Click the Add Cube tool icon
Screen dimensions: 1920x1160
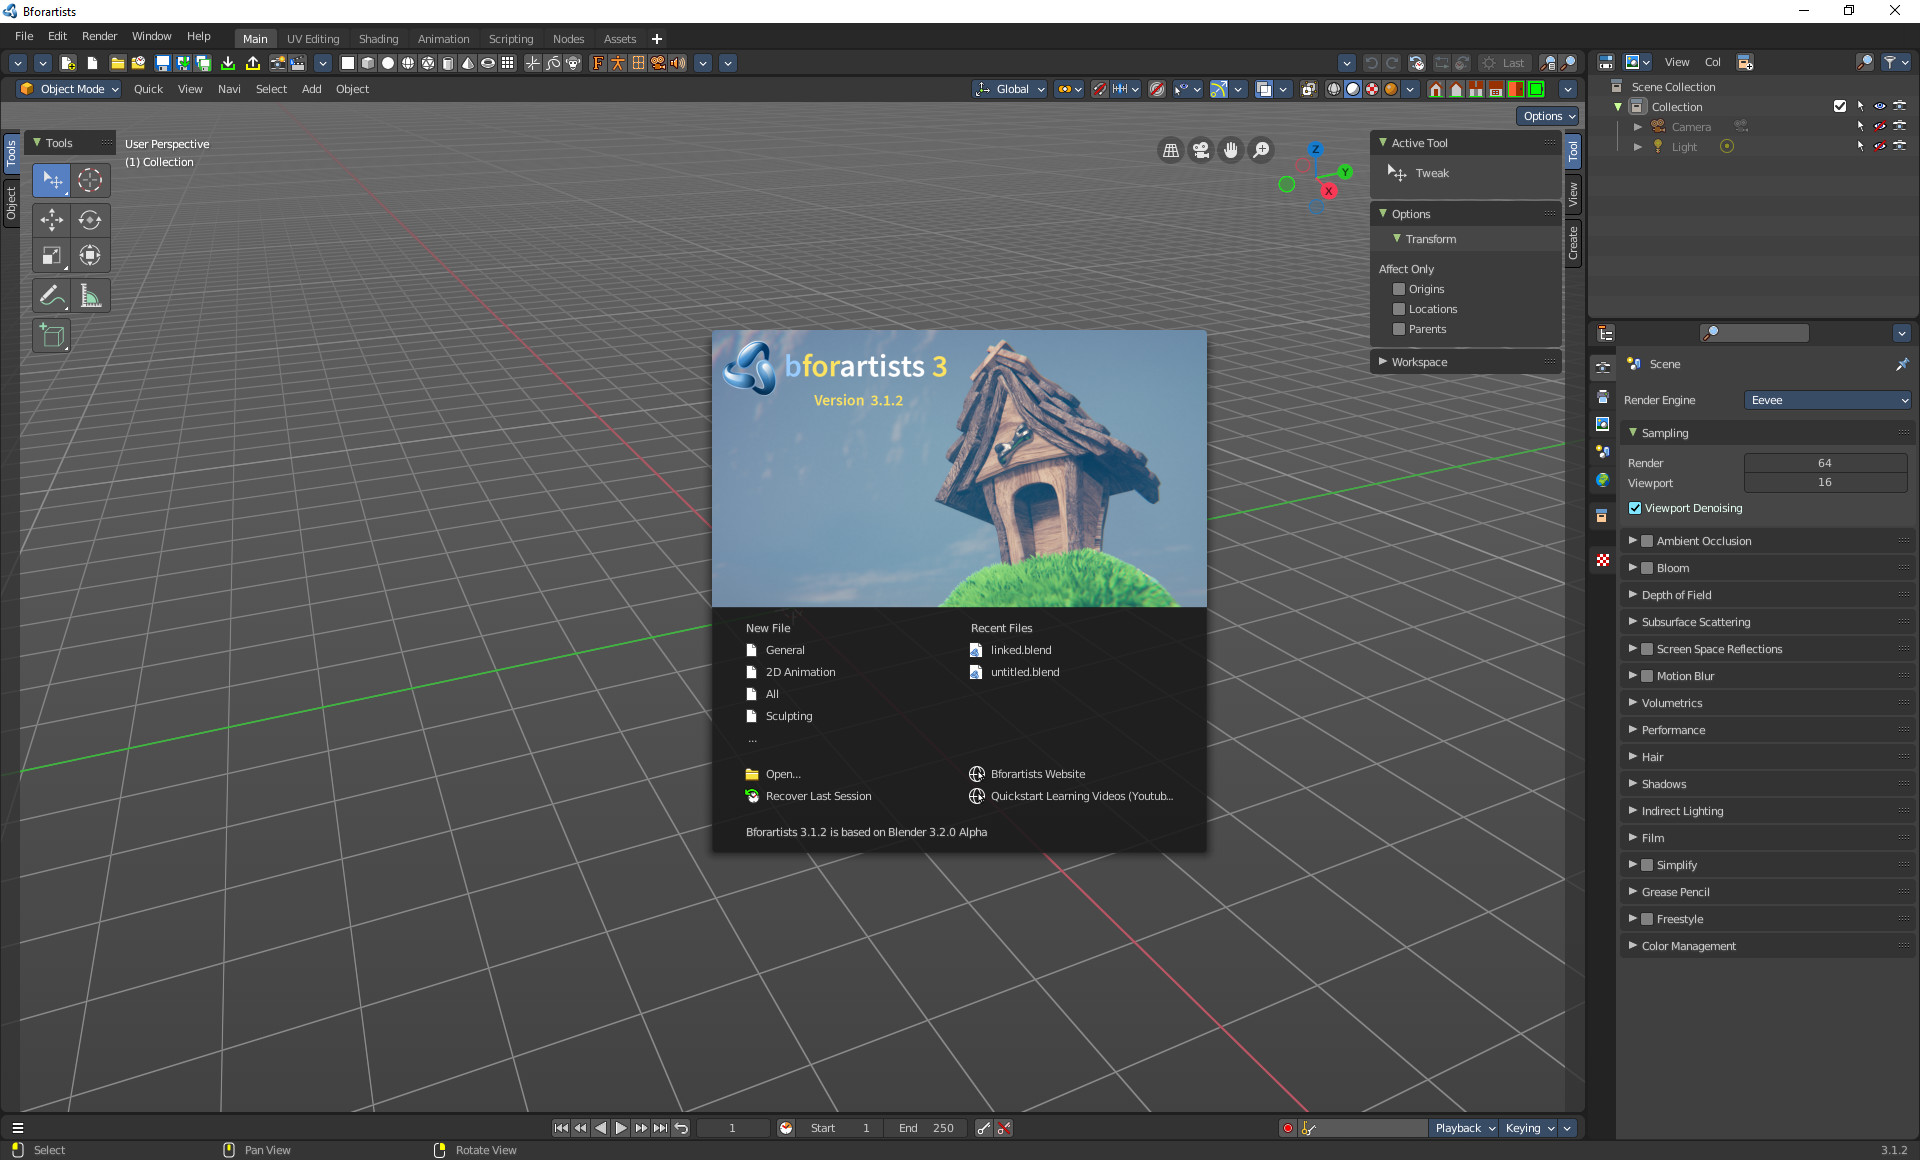coord(51,336)
